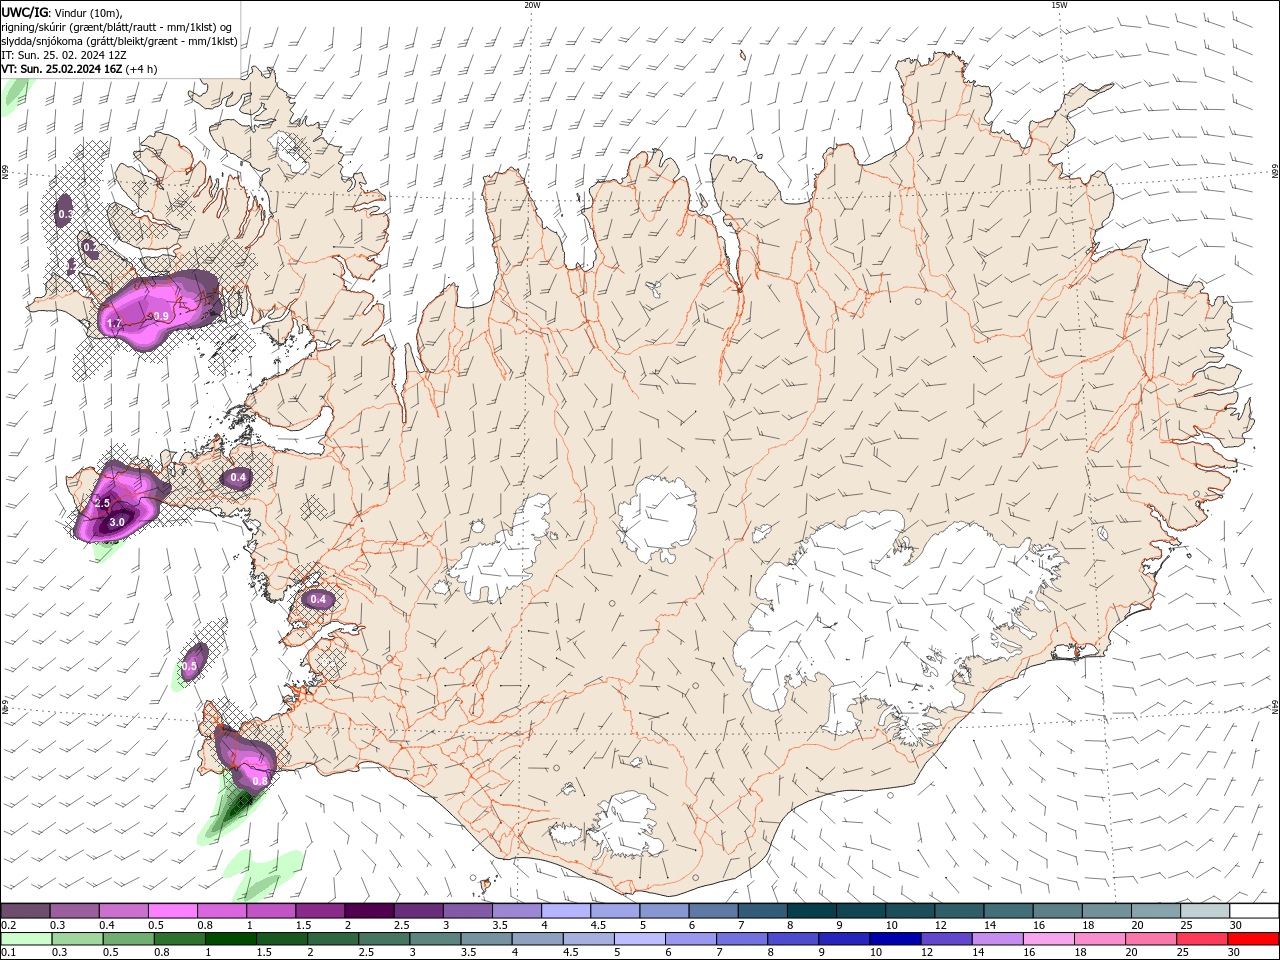Click the 3.0 precipitation value on the map
Screen dimensions: 1280x960
tap(116, 522)
